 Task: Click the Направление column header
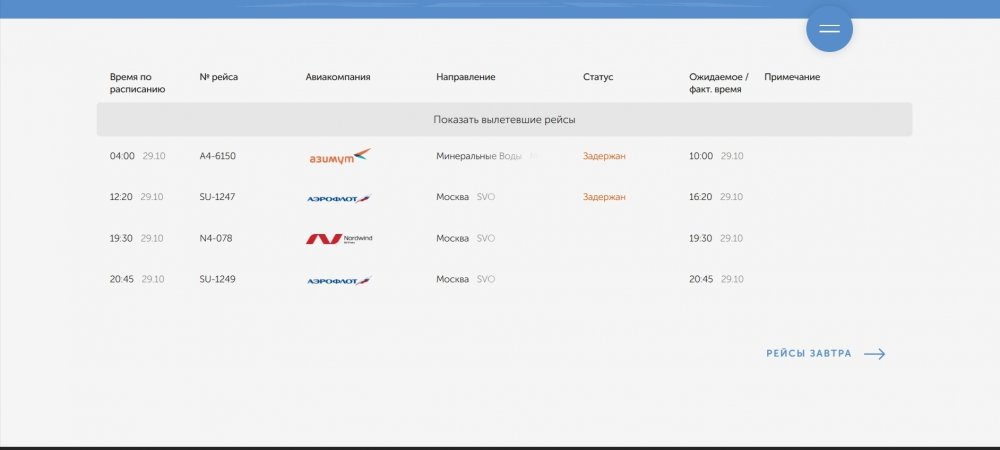(466, 77)
